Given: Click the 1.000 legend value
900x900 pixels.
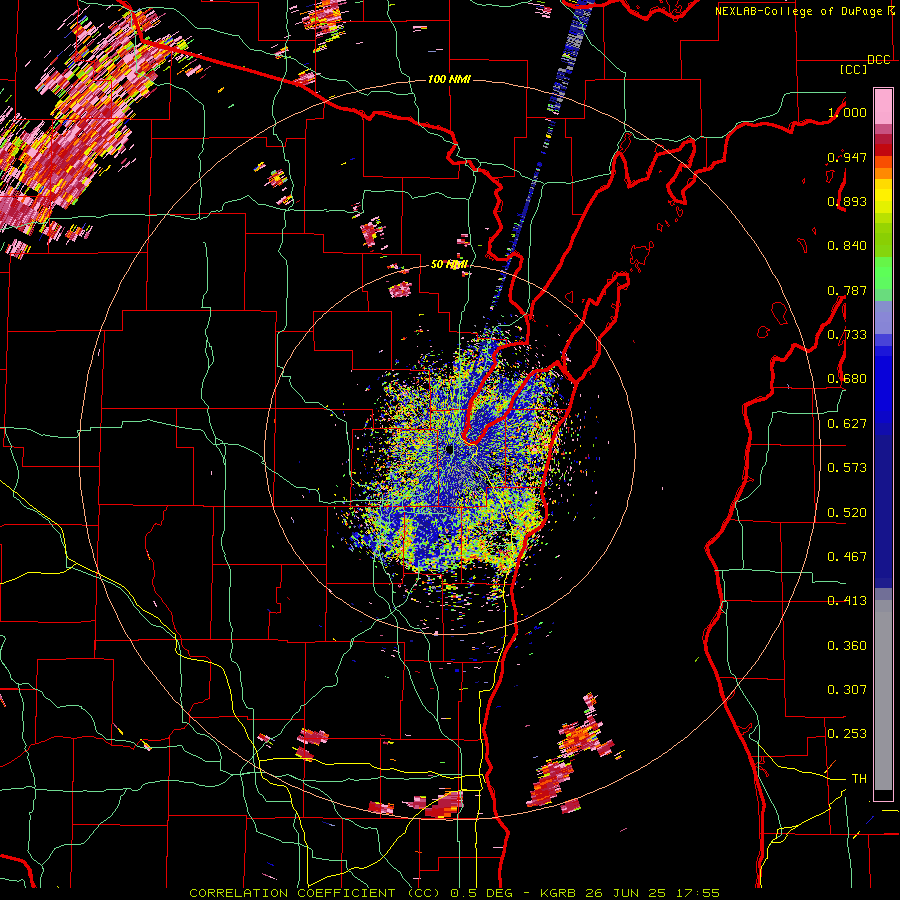Looking at the screenshot, I should point(847,112).
